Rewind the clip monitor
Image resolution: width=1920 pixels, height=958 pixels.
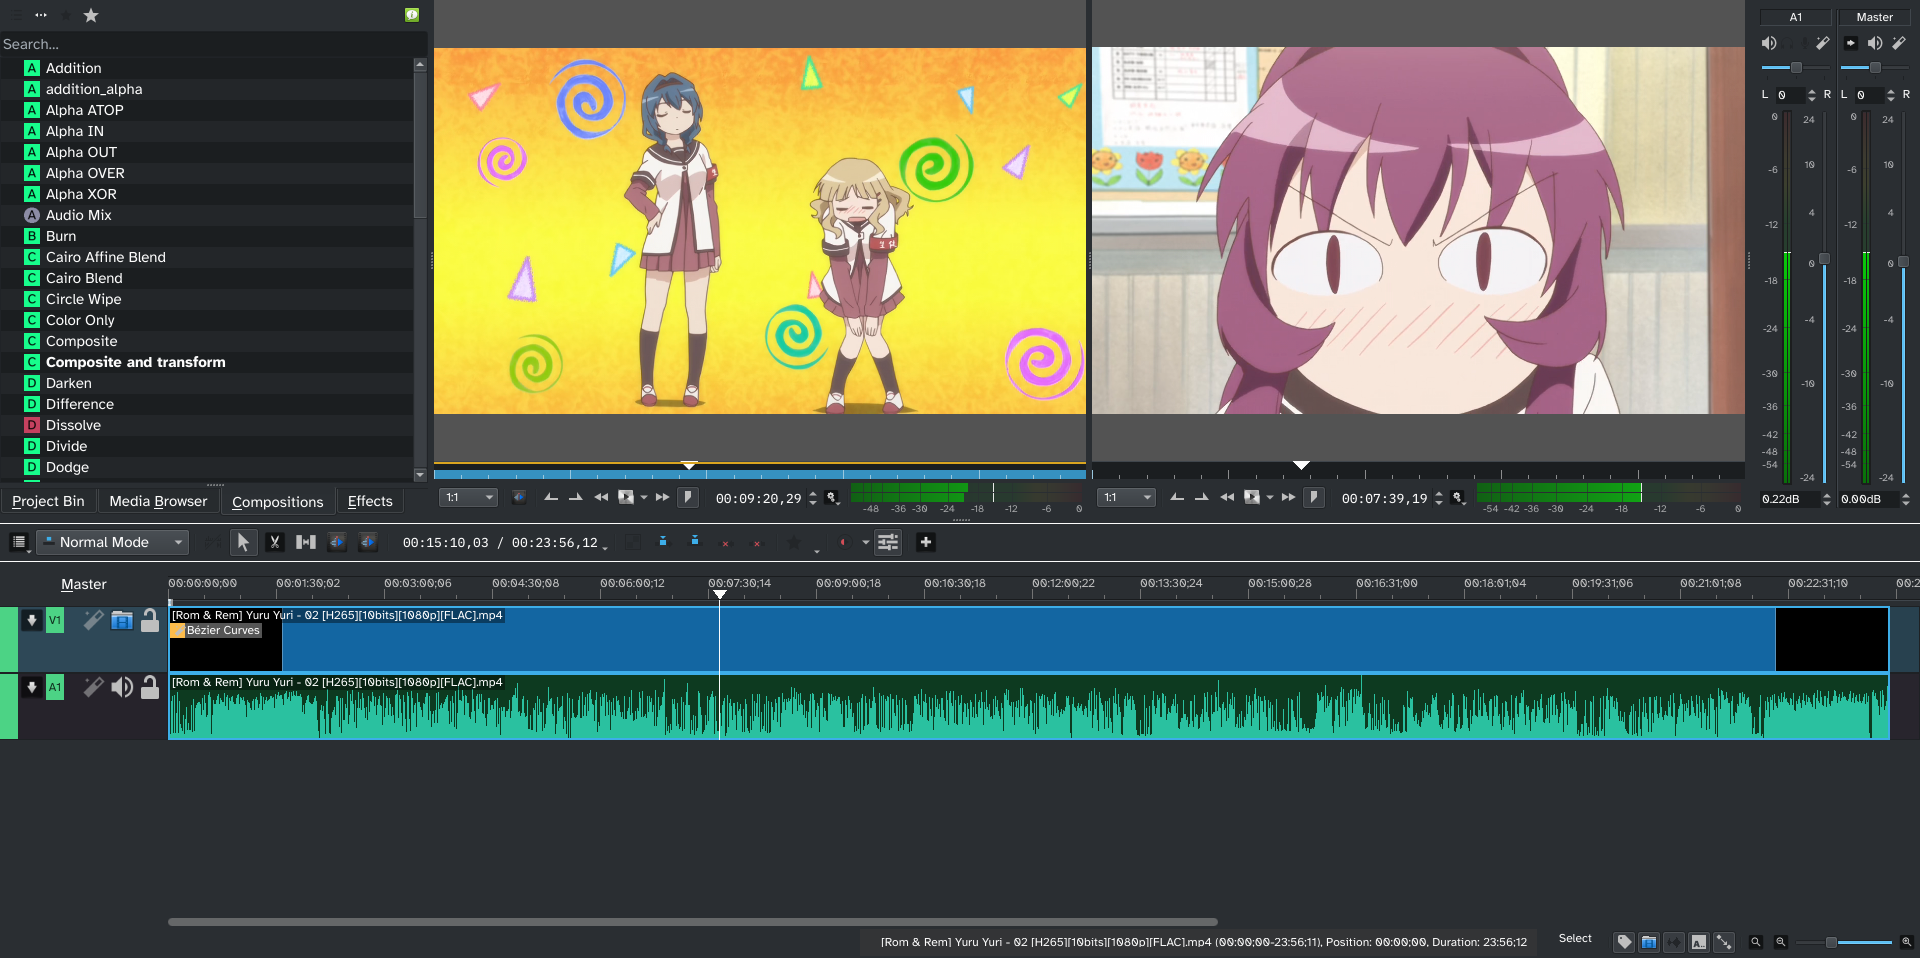coord(601,497)
